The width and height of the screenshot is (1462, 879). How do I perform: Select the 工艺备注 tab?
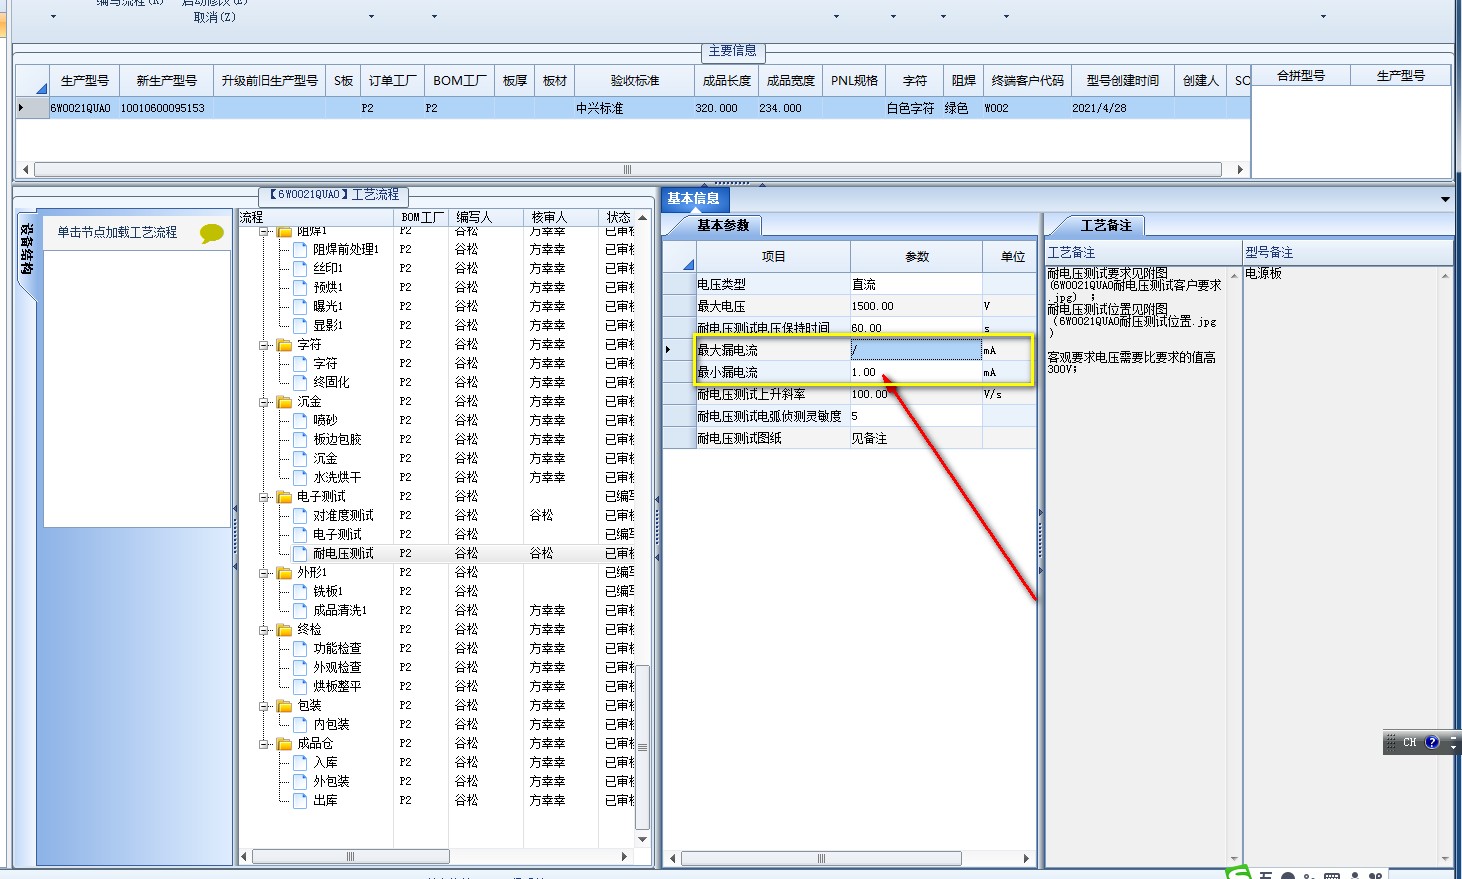point(1106,226)
